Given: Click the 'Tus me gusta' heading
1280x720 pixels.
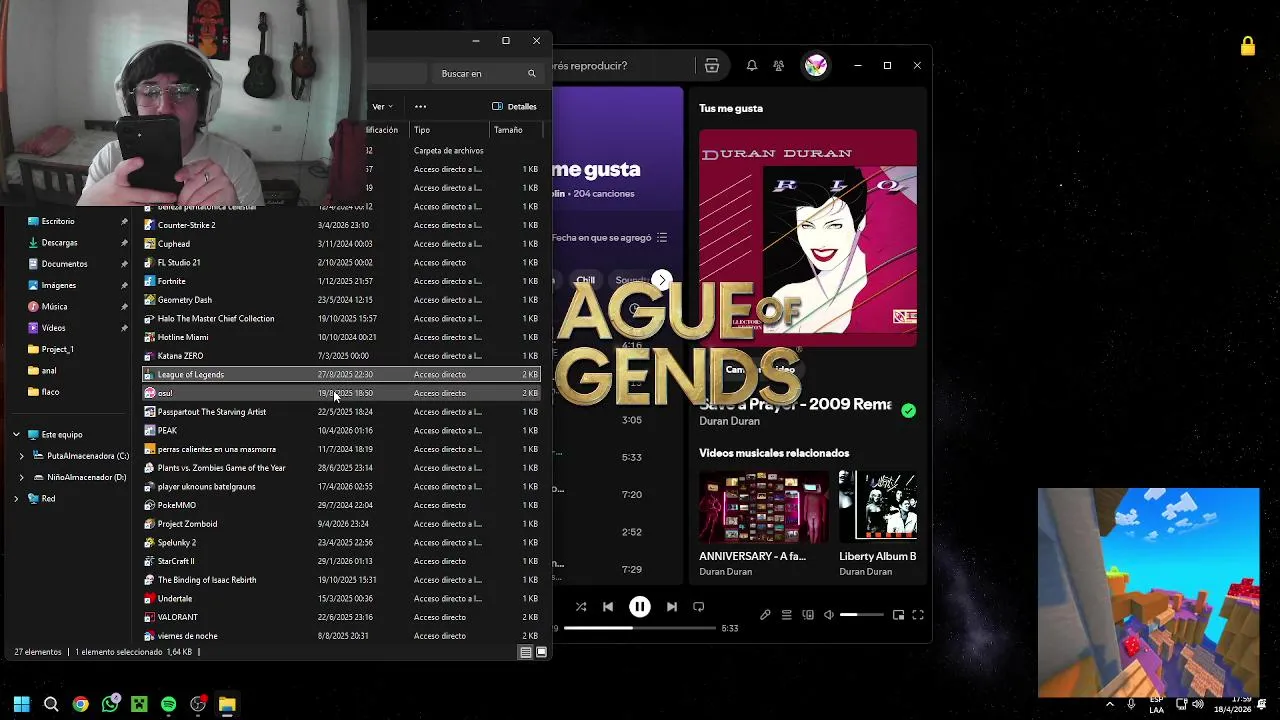Looking at the screenshot, I should [731, 108].
